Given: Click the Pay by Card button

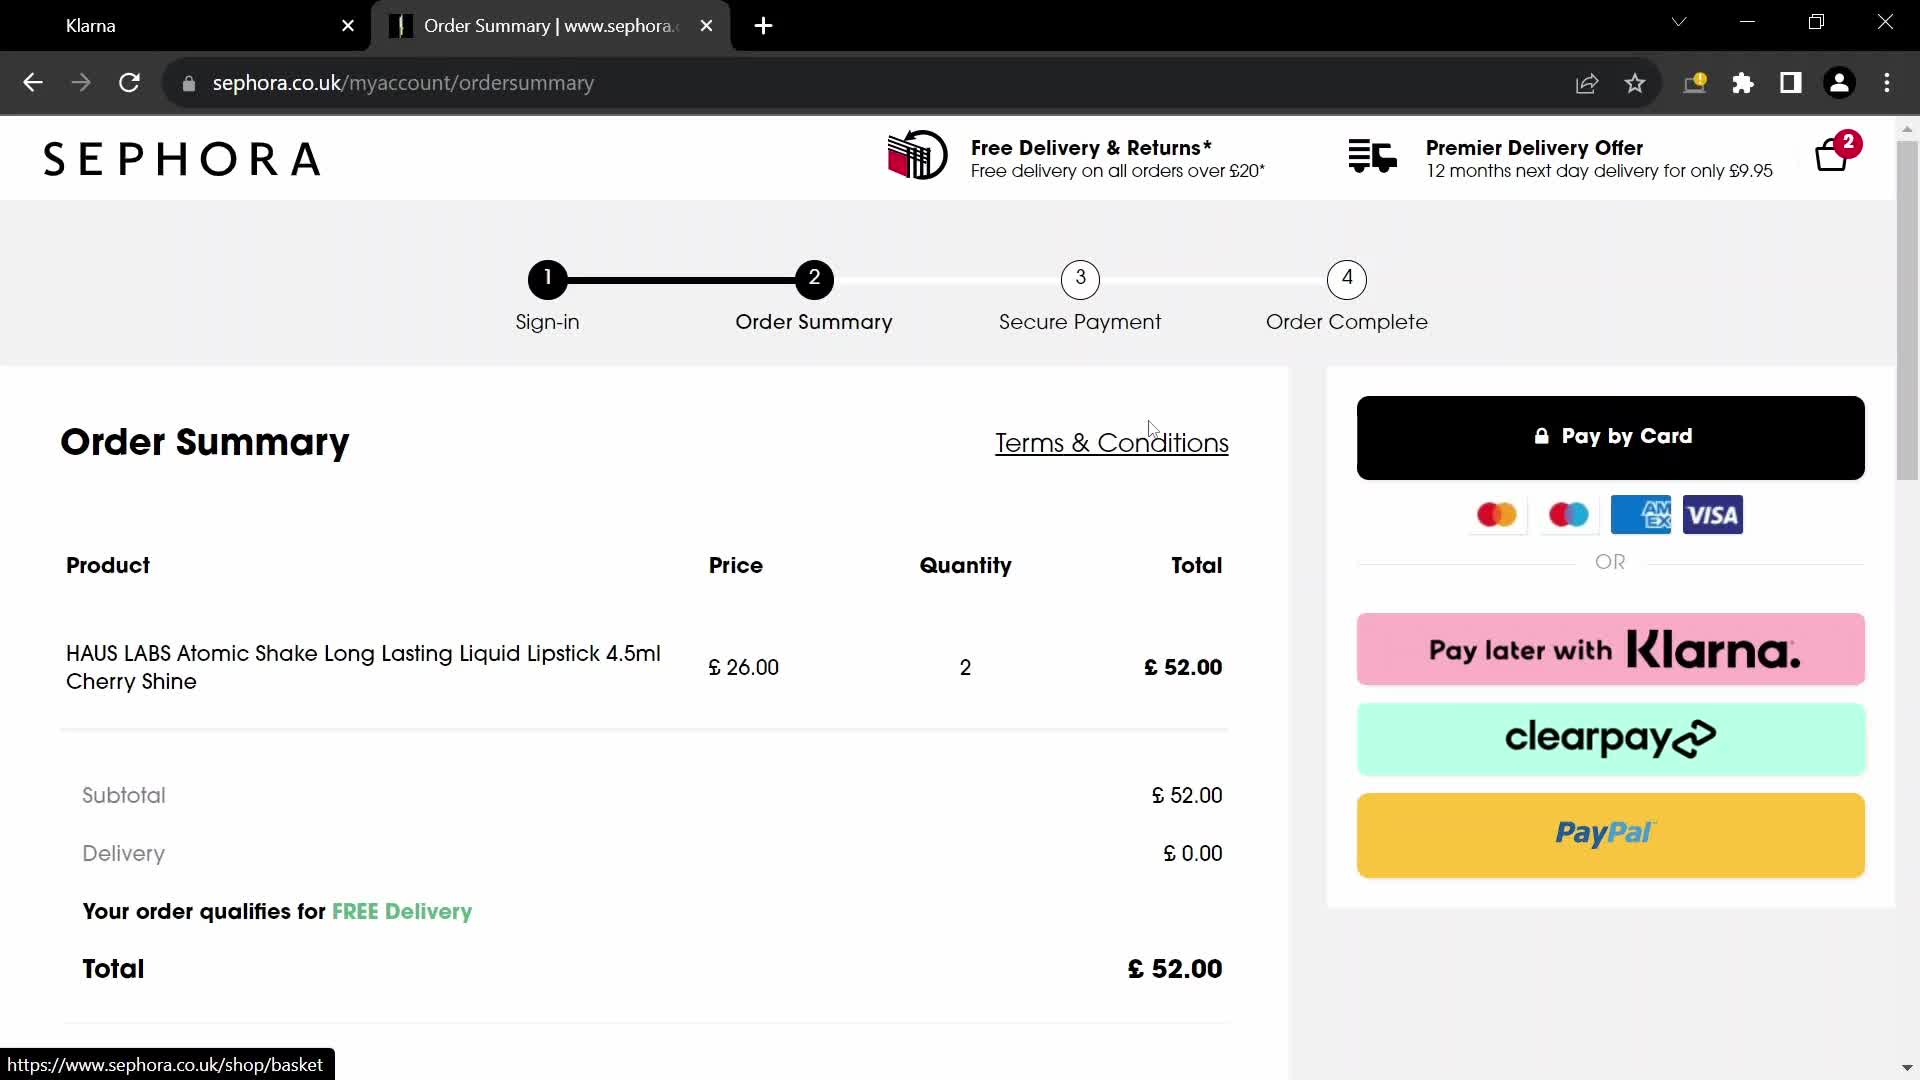Looking at the screenshot, I should pos(1611,435).
